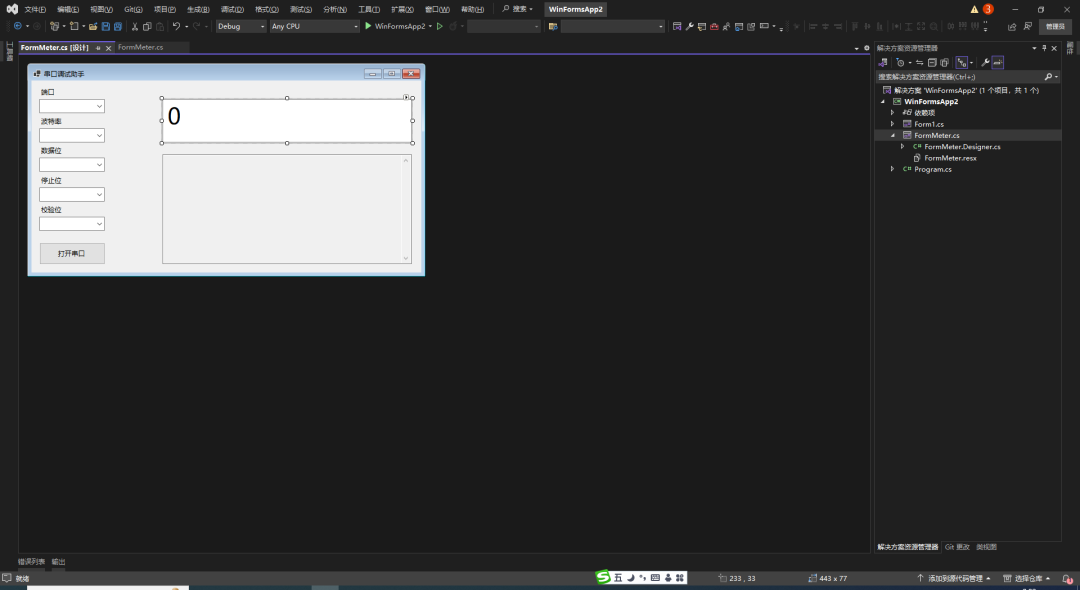Click Collapse All icon in Solution Explorer
The image size is (1080, 590).
pyautogui.click(x=931, y=62)
